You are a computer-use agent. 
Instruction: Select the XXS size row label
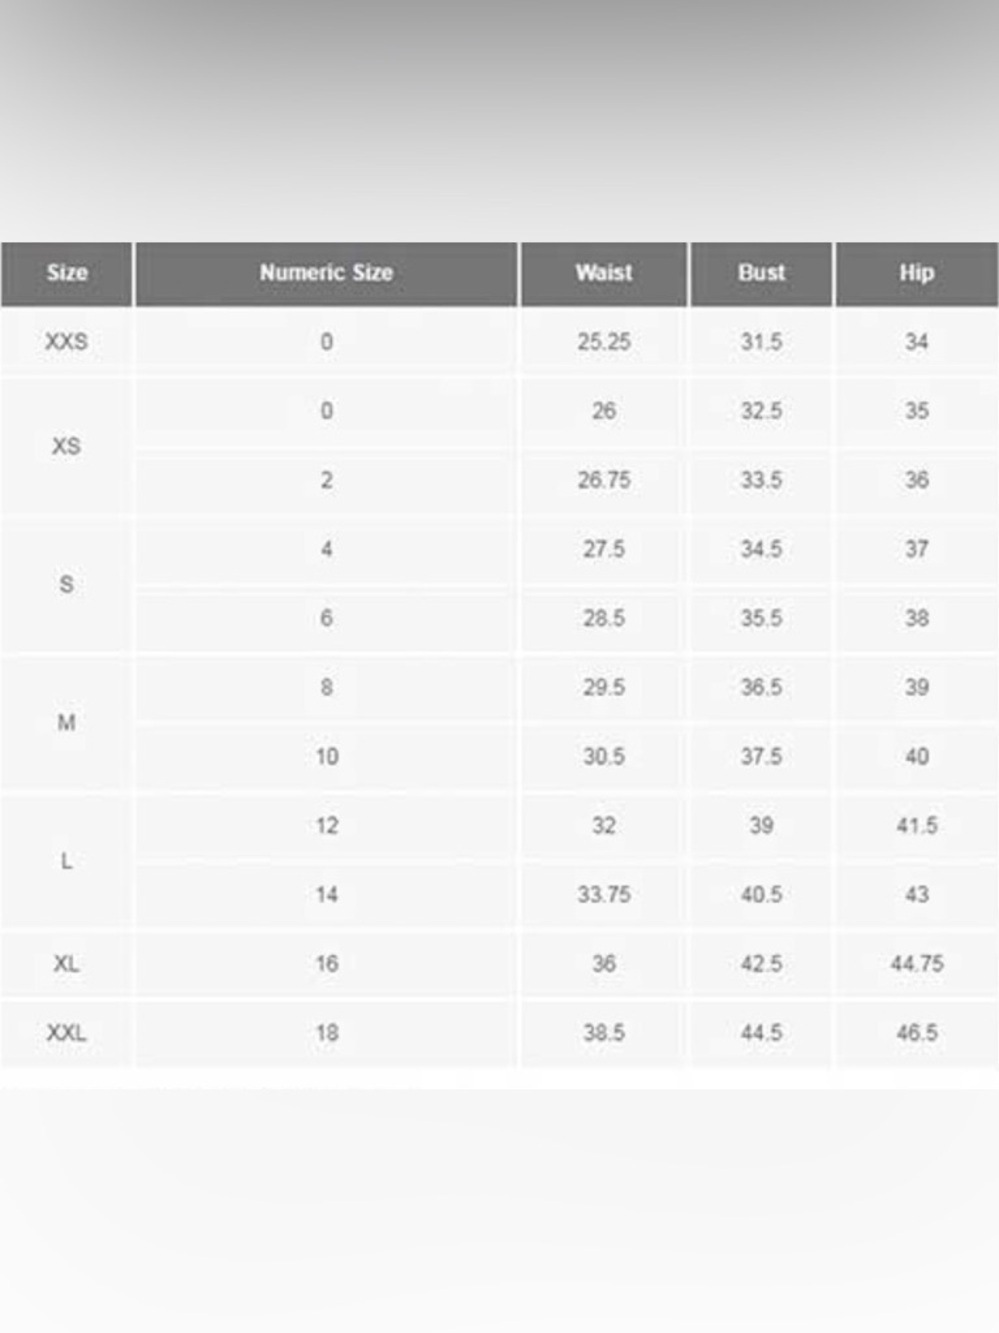coord(66,342)
